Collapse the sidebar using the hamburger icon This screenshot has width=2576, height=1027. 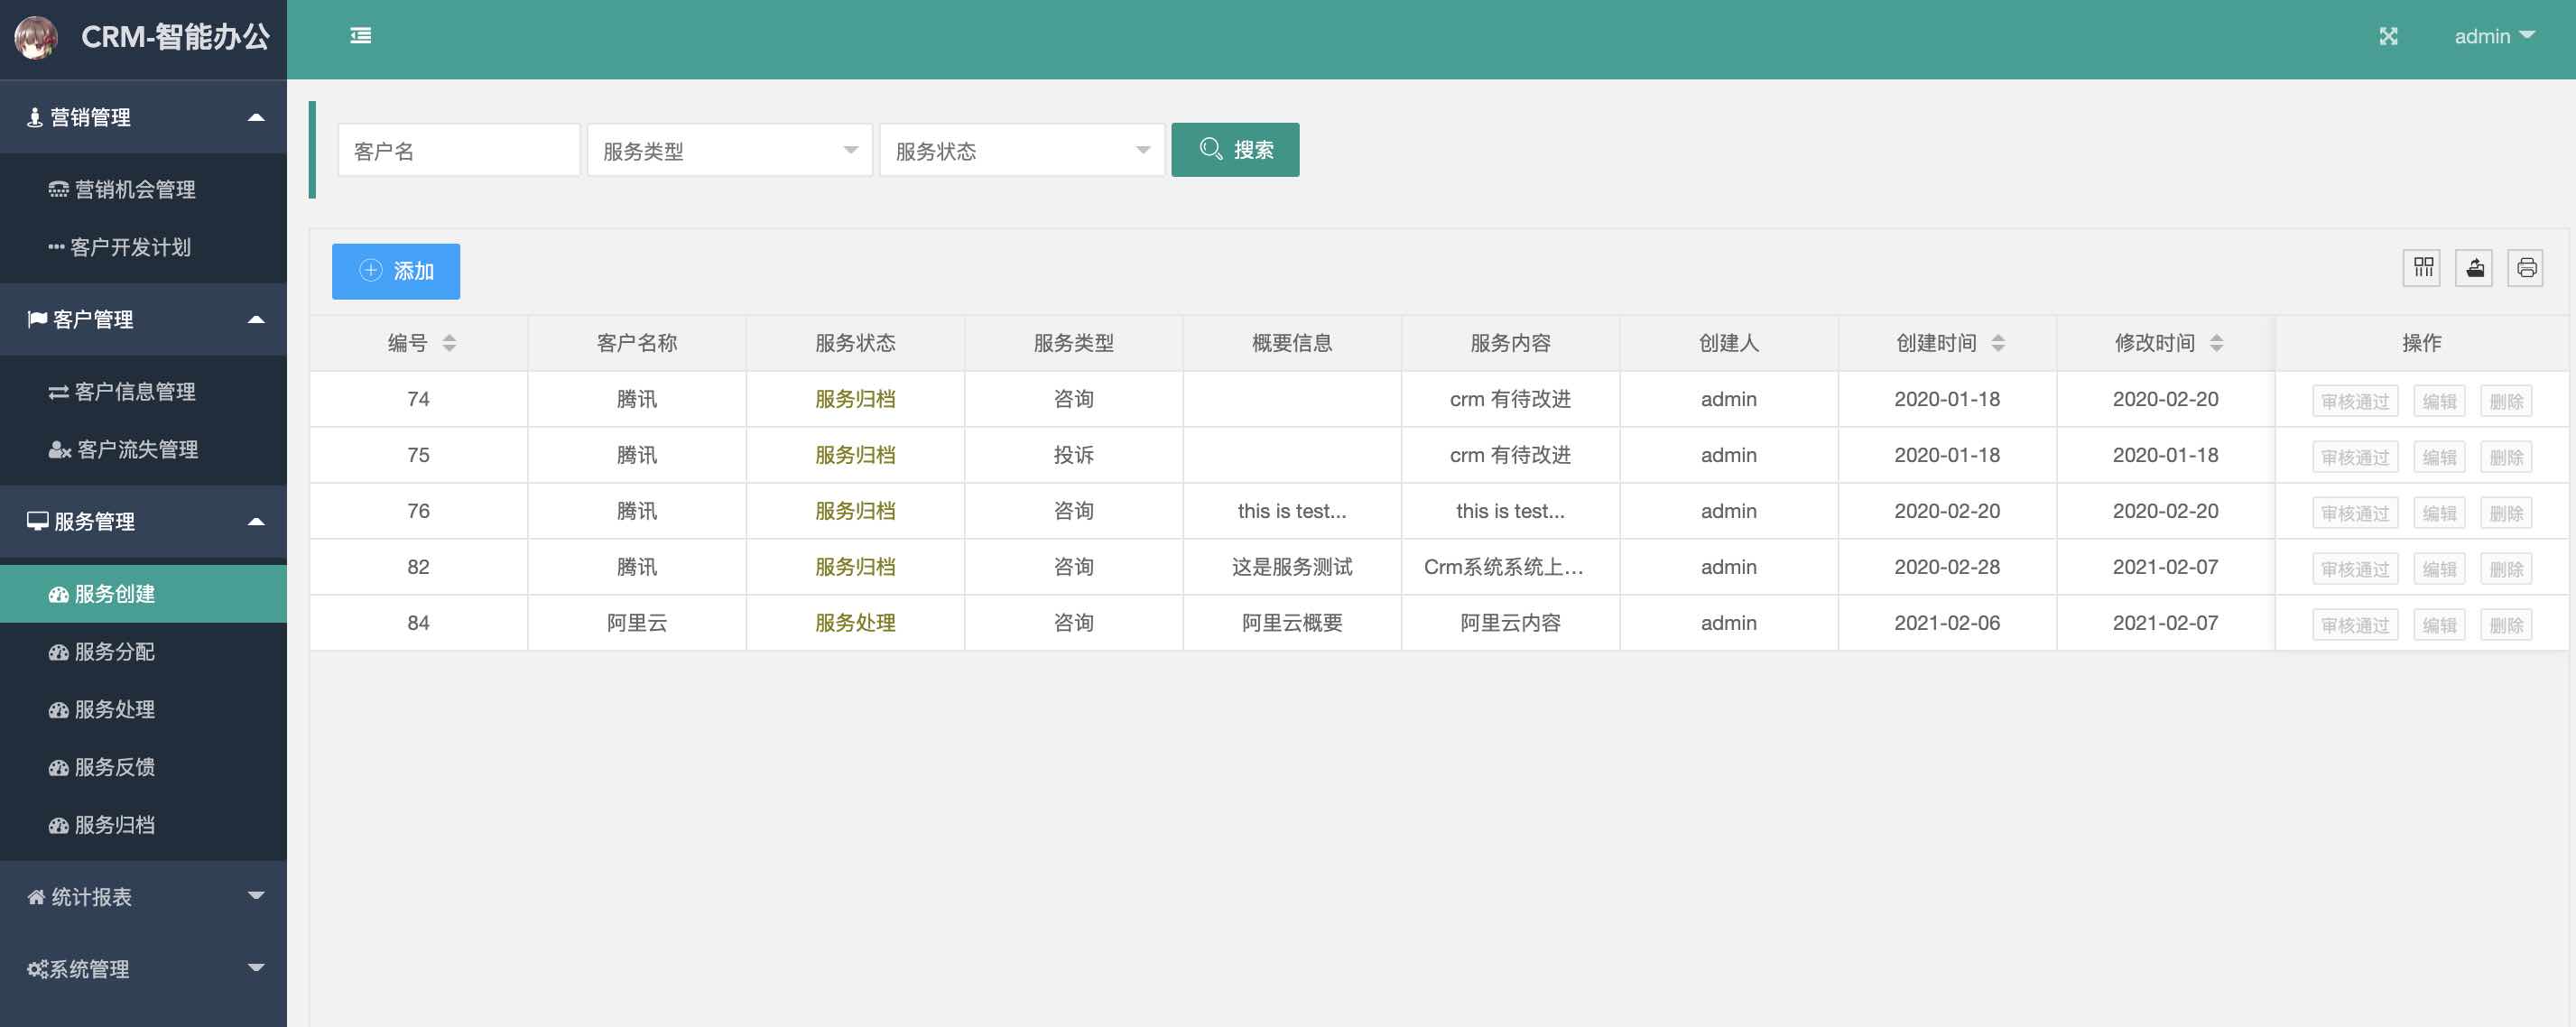[x=361, y=36]
